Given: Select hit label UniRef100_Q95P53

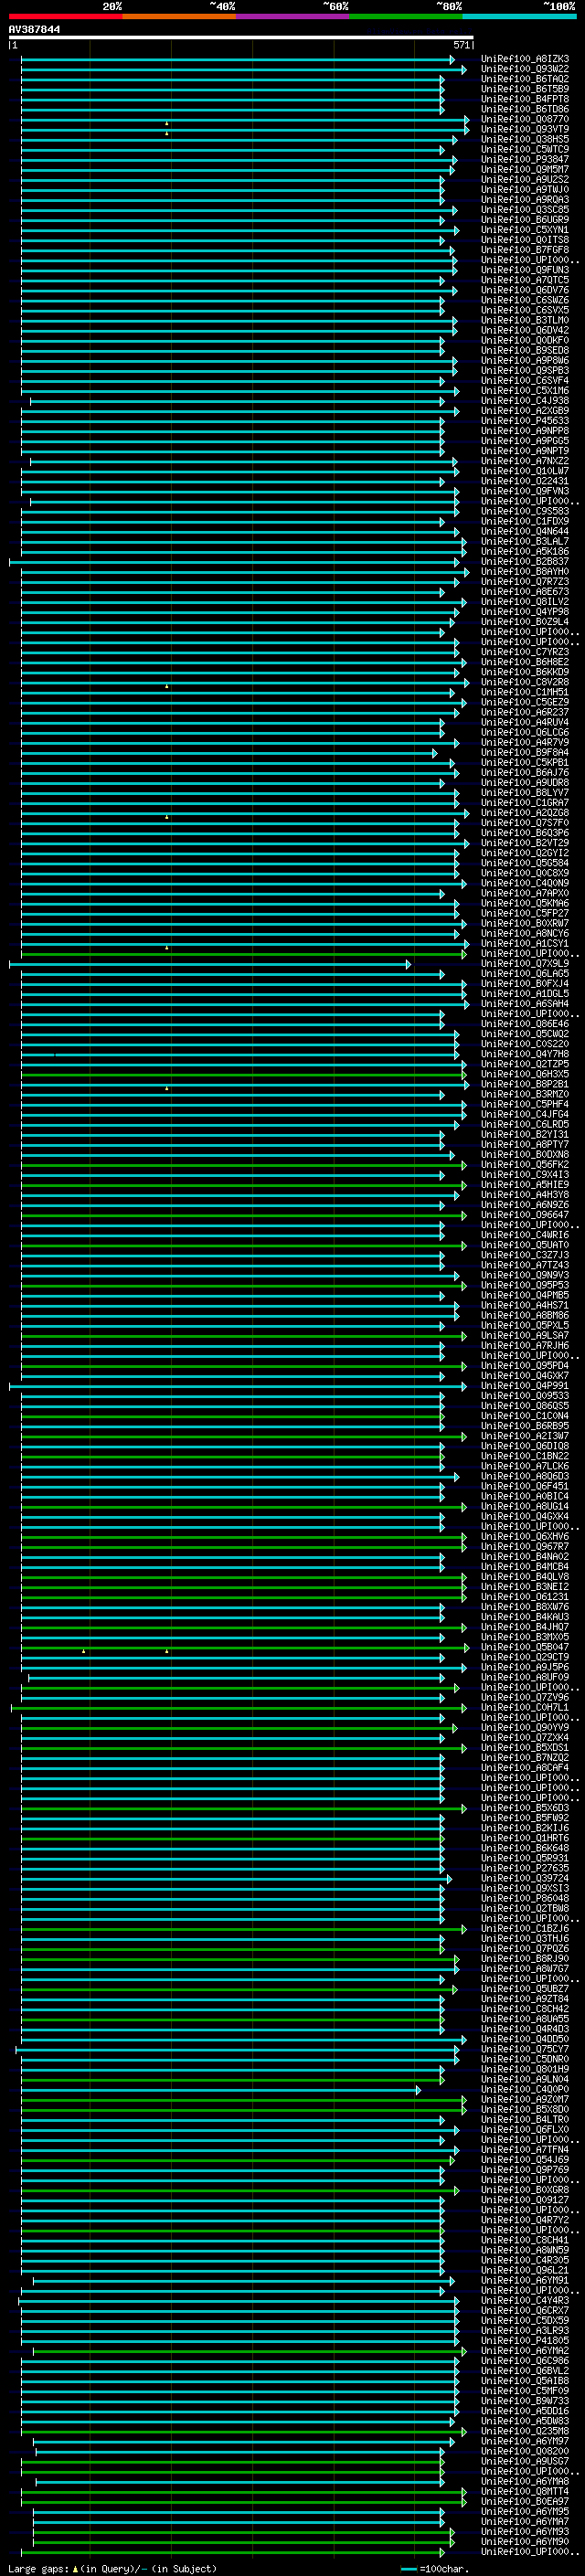Looking at the screenshot, I should [525, 1285].
